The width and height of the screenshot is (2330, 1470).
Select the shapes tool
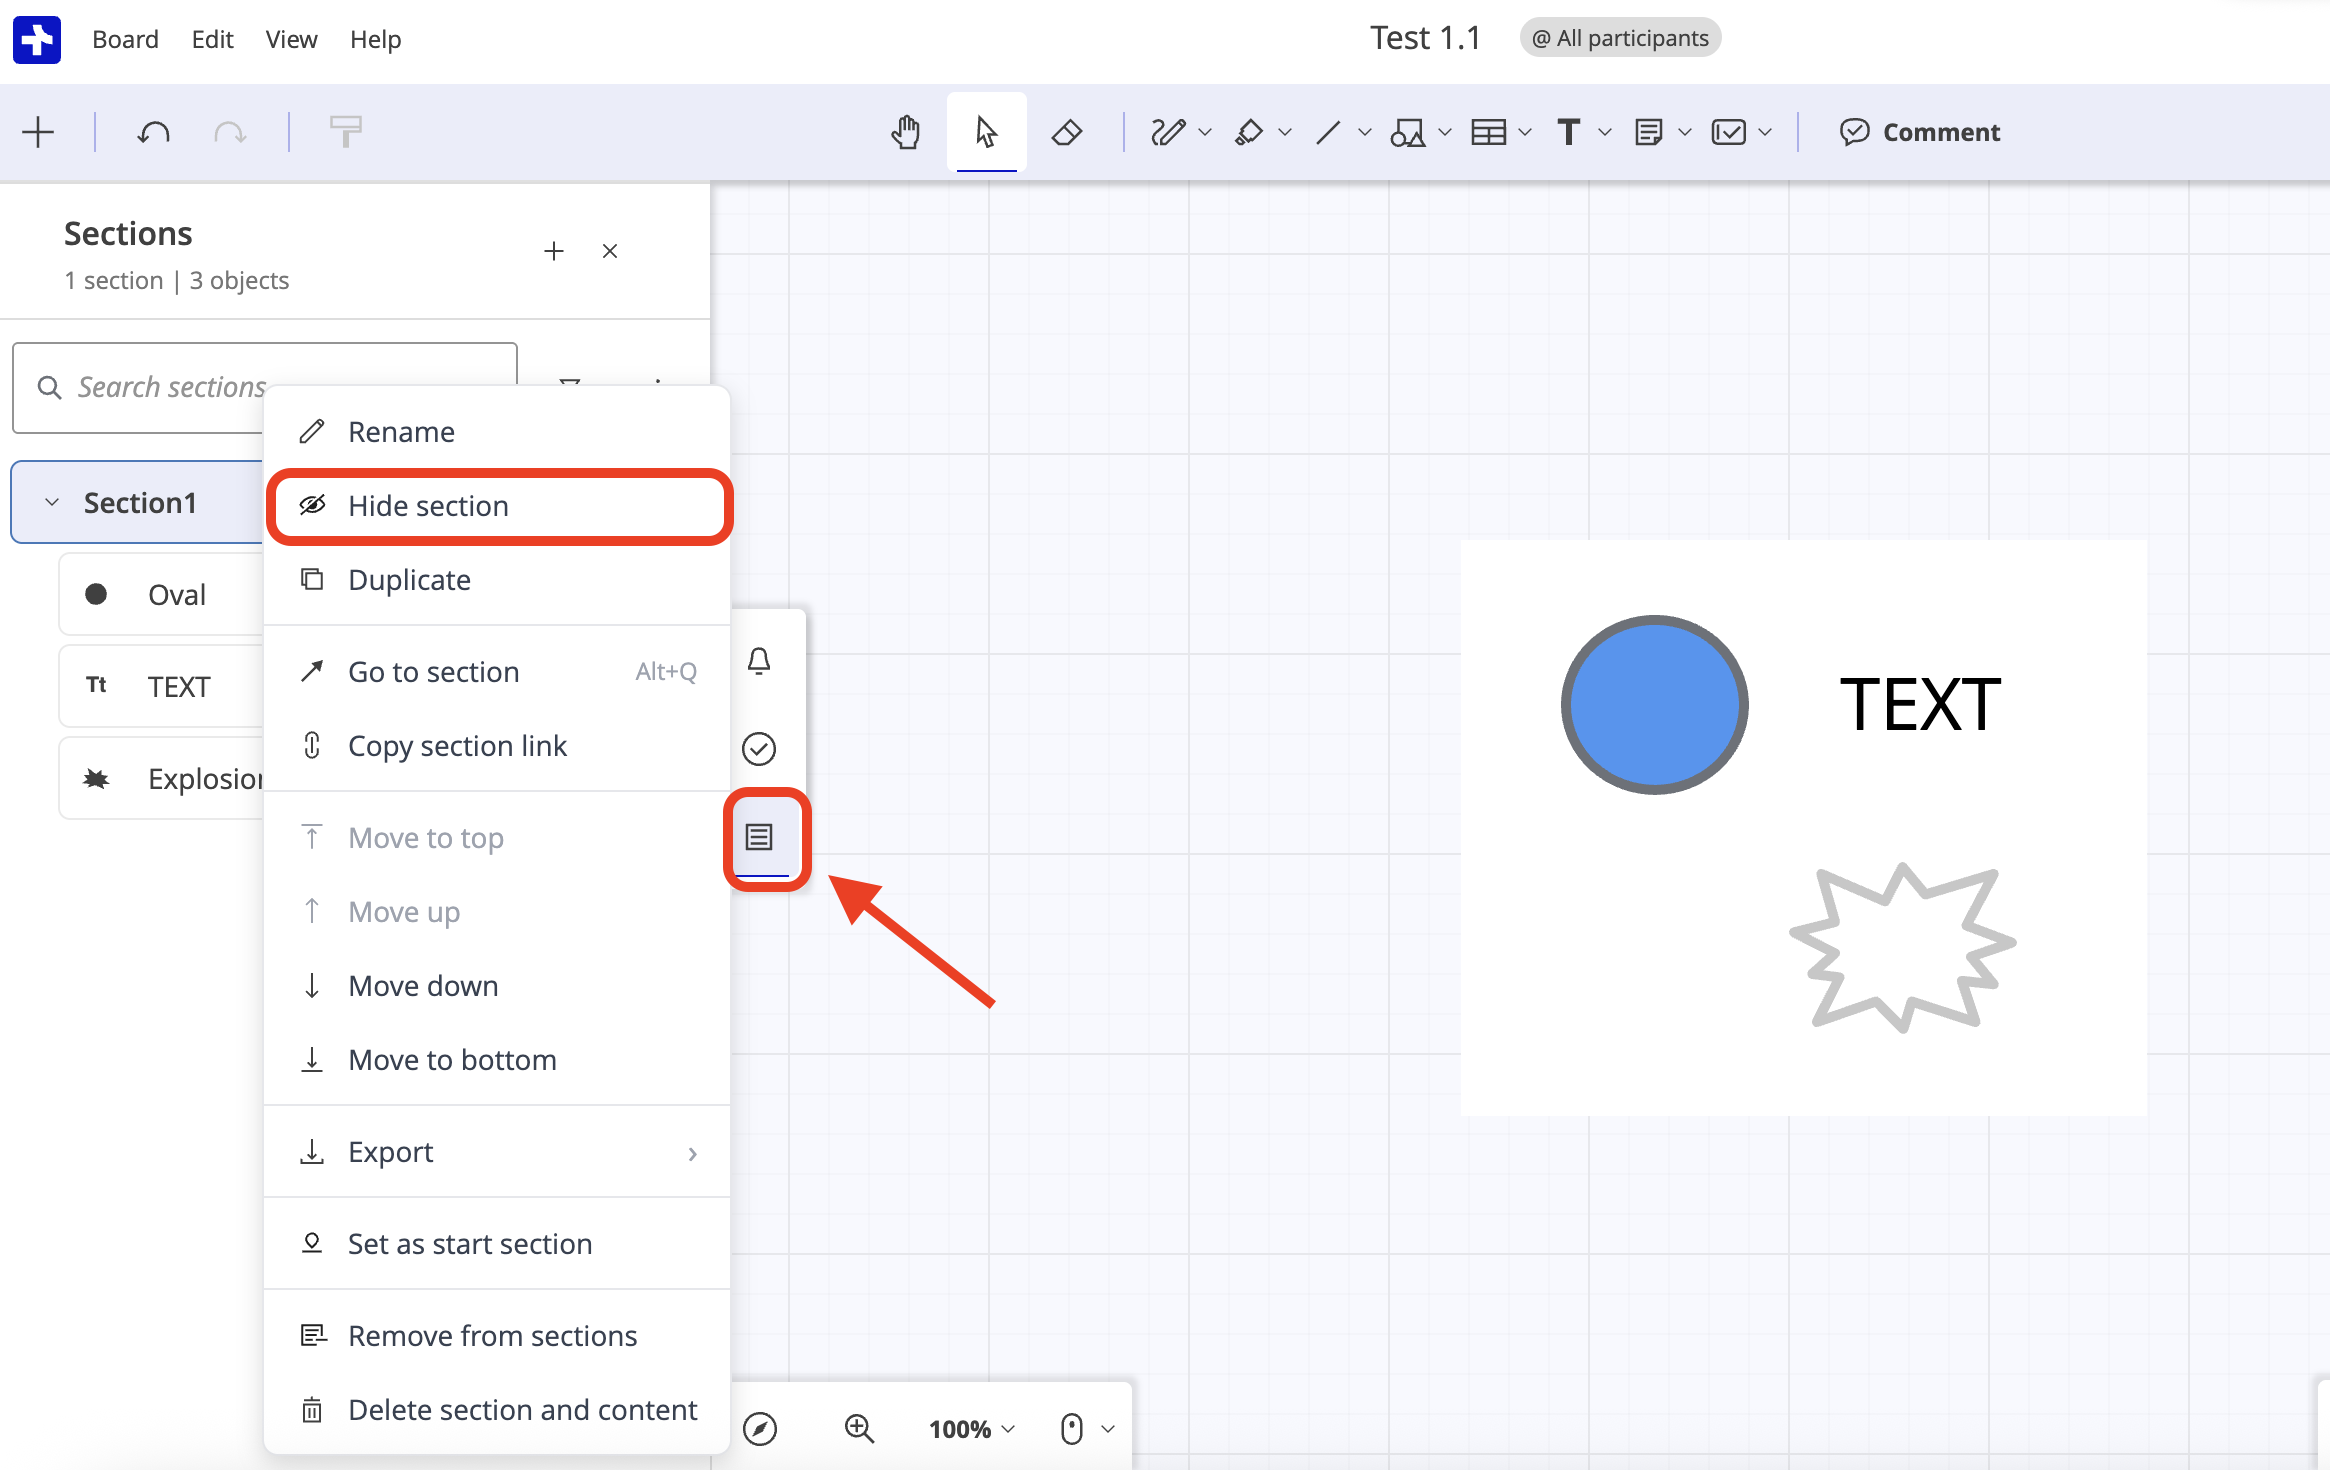pyautogui.click(x=1408, y=132)
